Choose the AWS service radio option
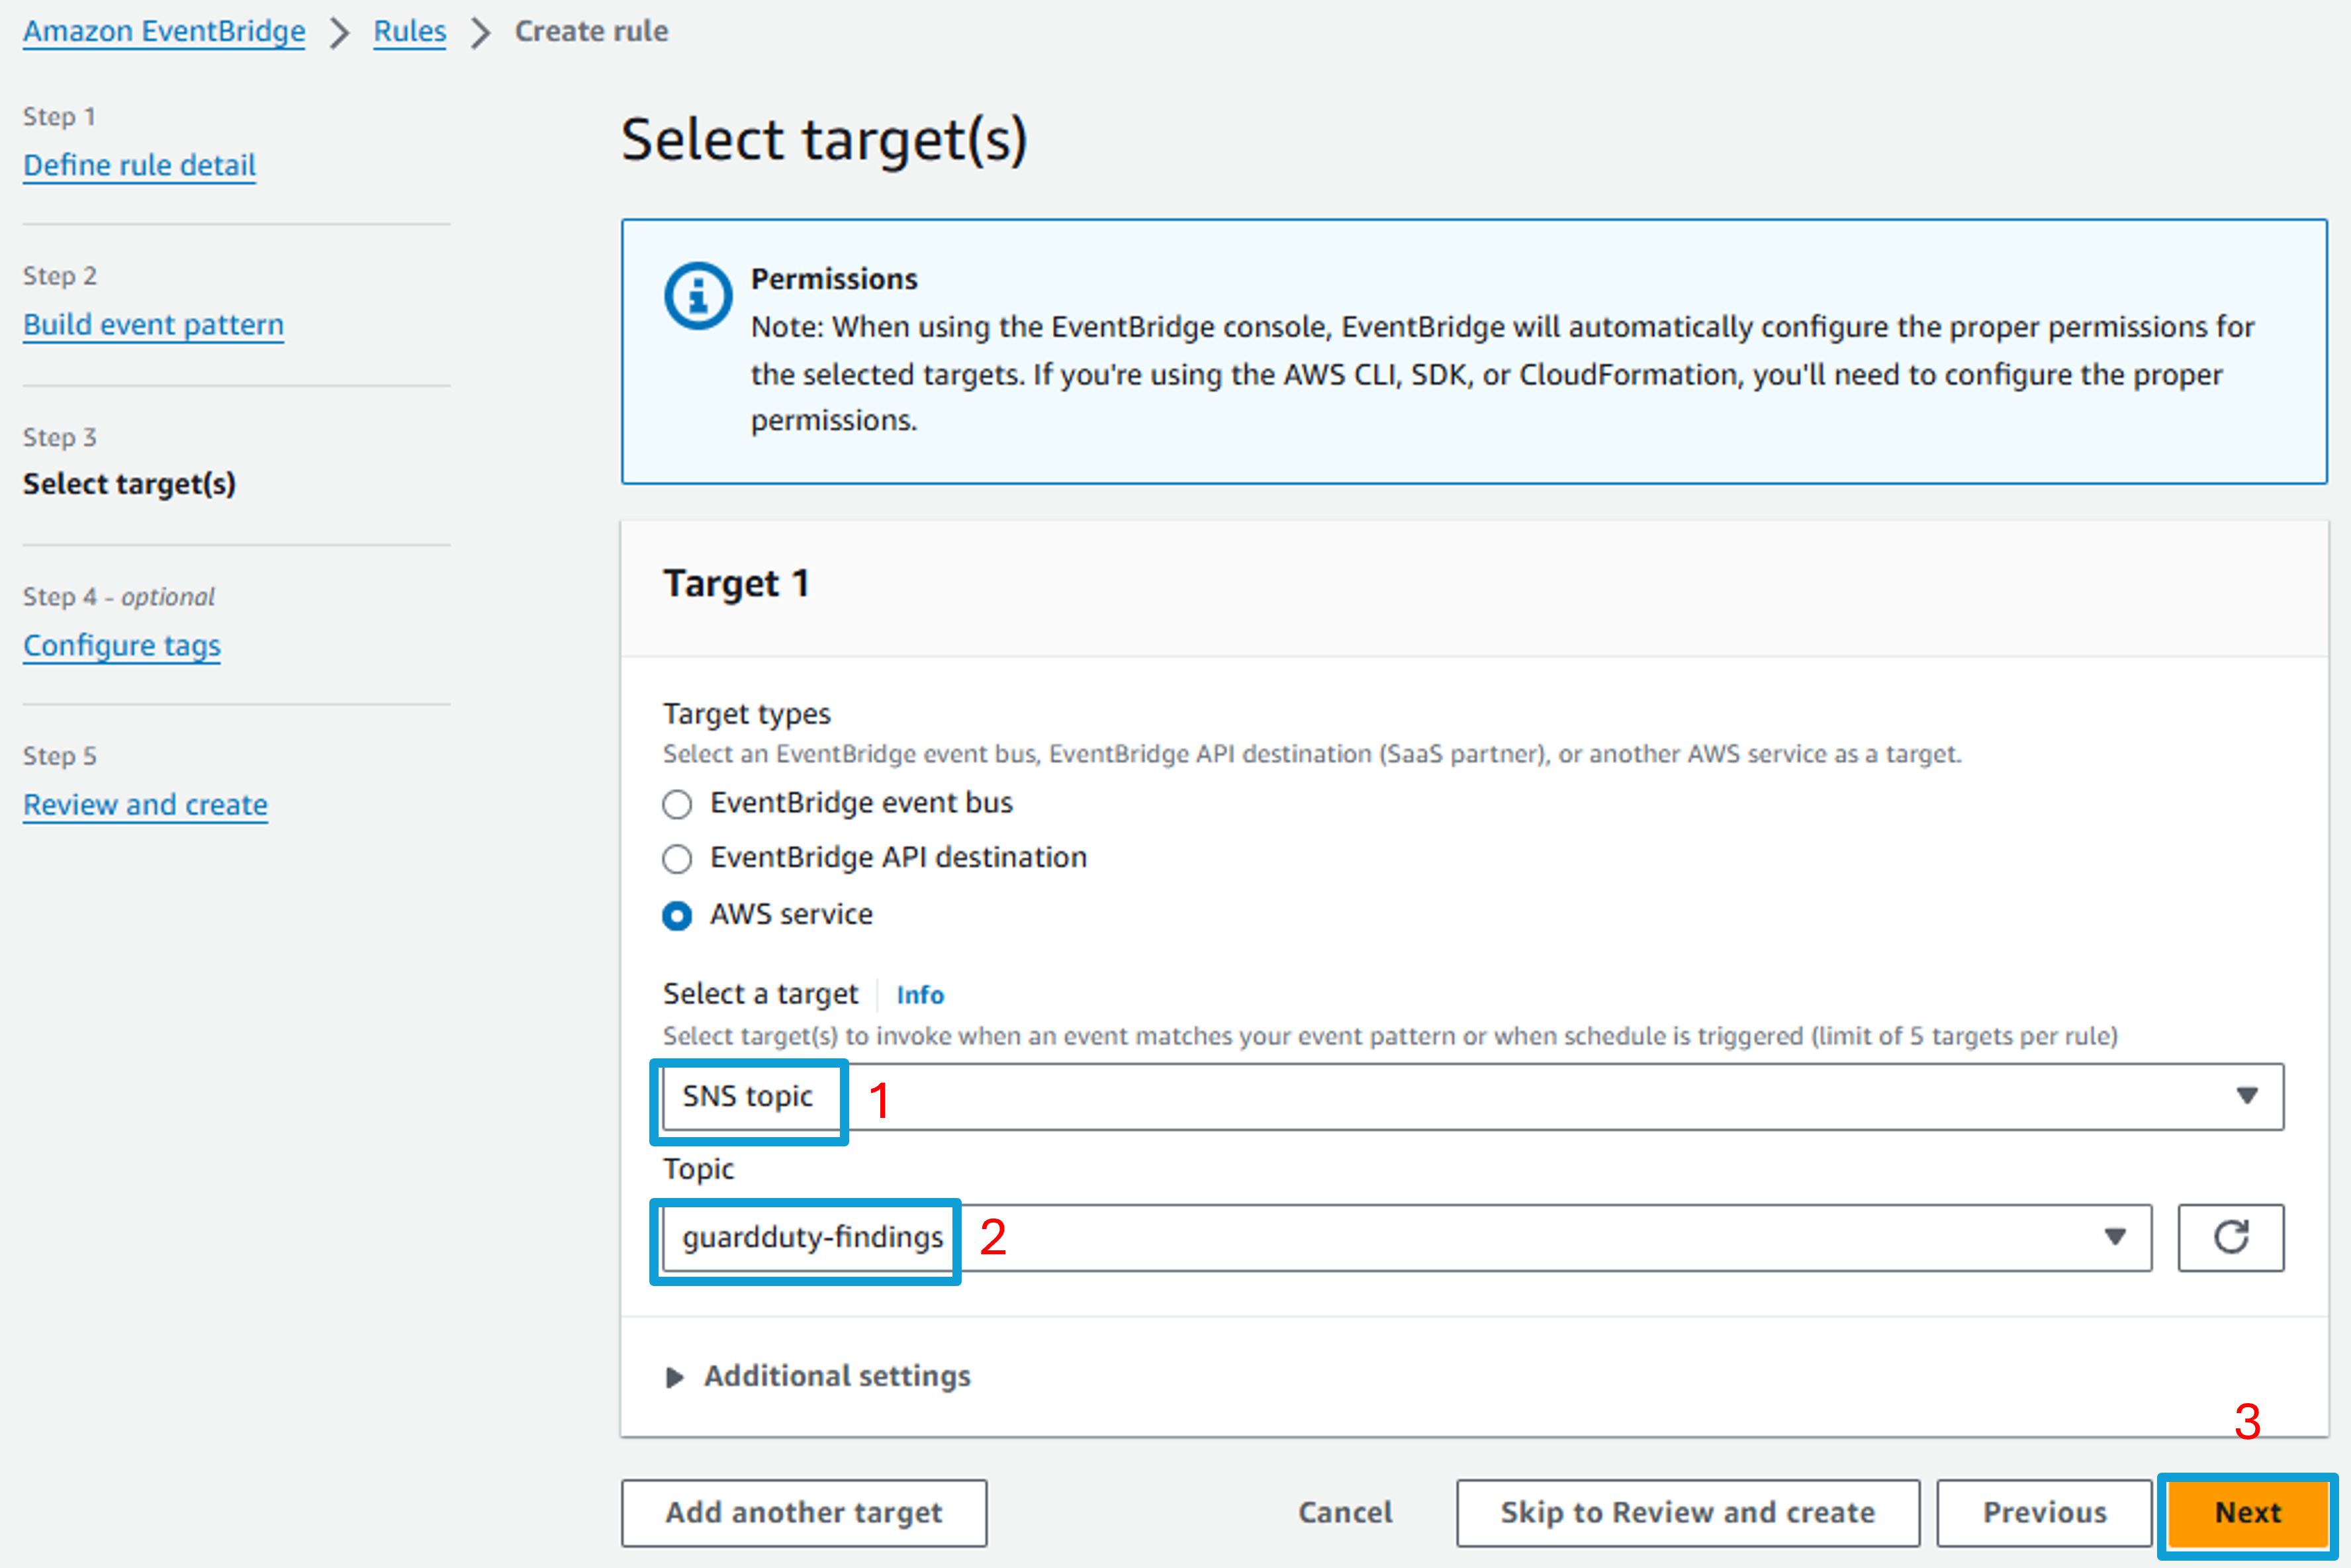 pos(677,915)
